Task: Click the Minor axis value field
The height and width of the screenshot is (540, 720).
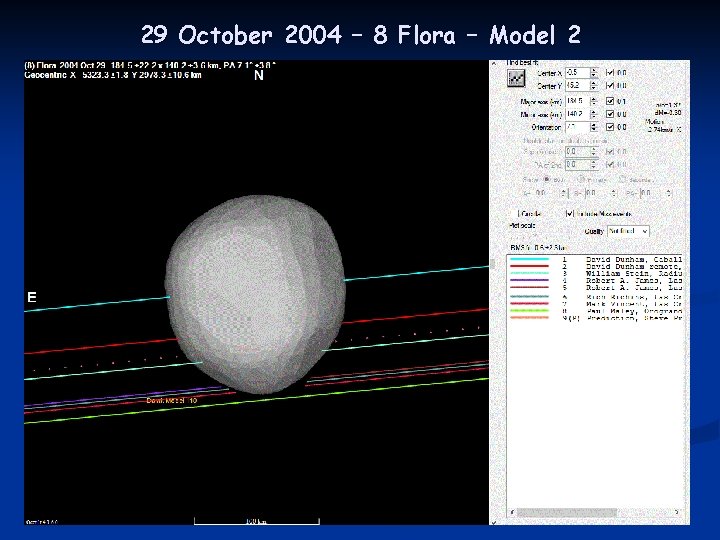Action: click(575, 114)
